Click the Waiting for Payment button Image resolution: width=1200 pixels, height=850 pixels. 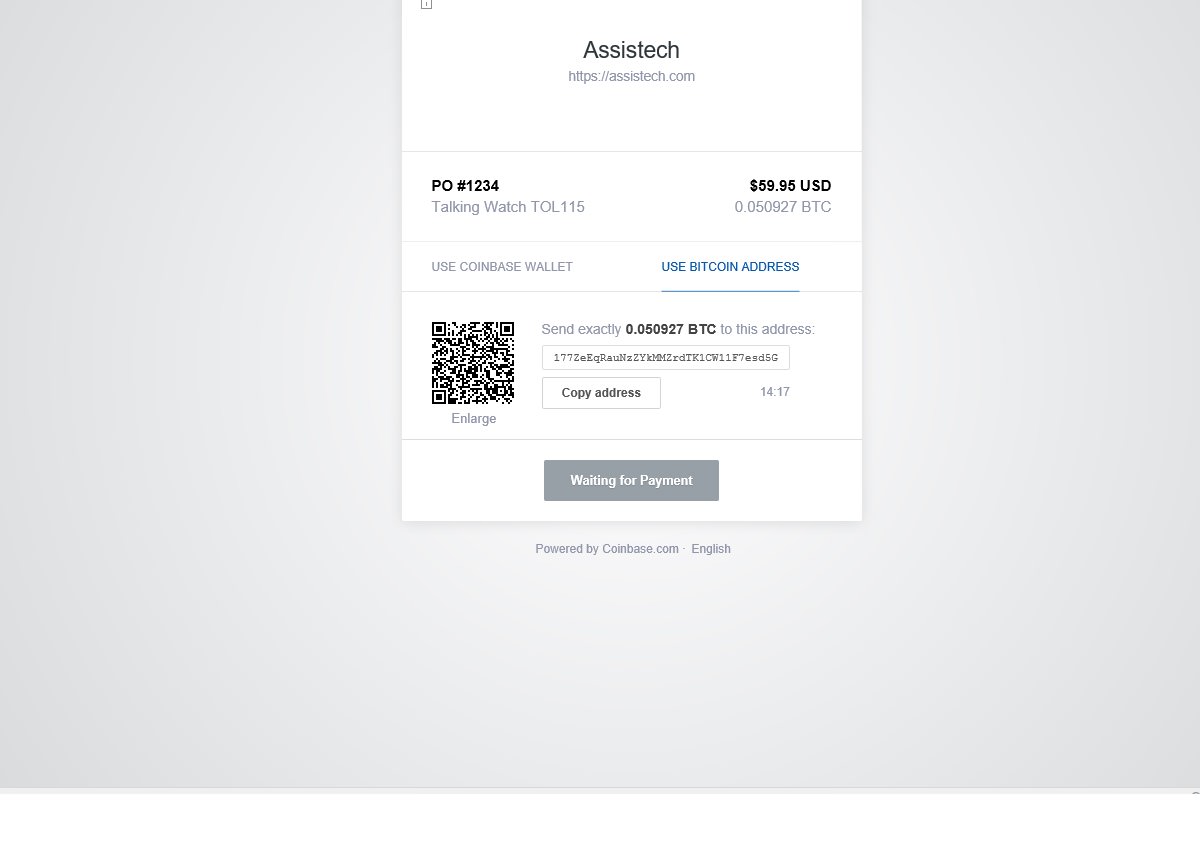point(631,480)
